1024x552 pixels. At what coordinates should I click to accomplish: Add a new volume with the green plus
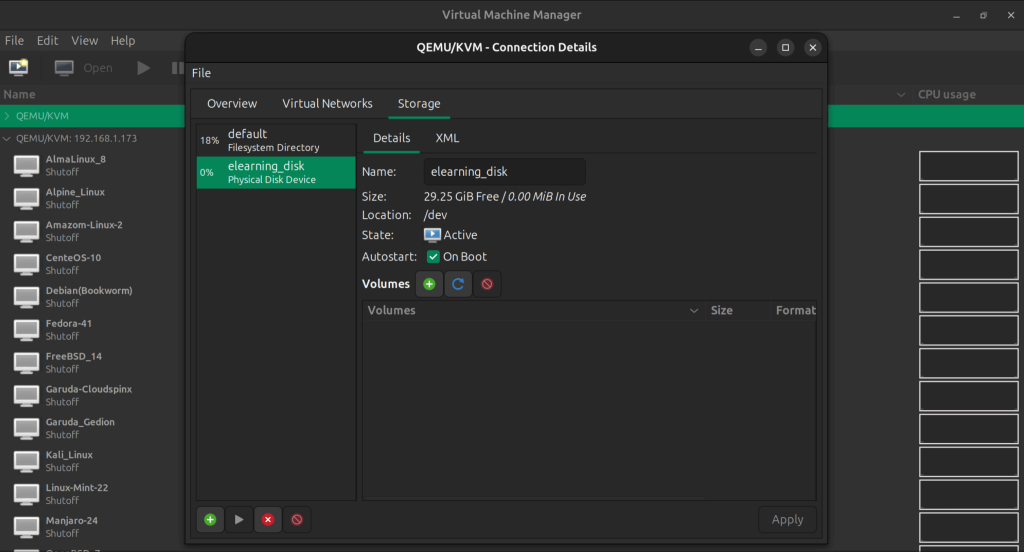tap(429, 284)
